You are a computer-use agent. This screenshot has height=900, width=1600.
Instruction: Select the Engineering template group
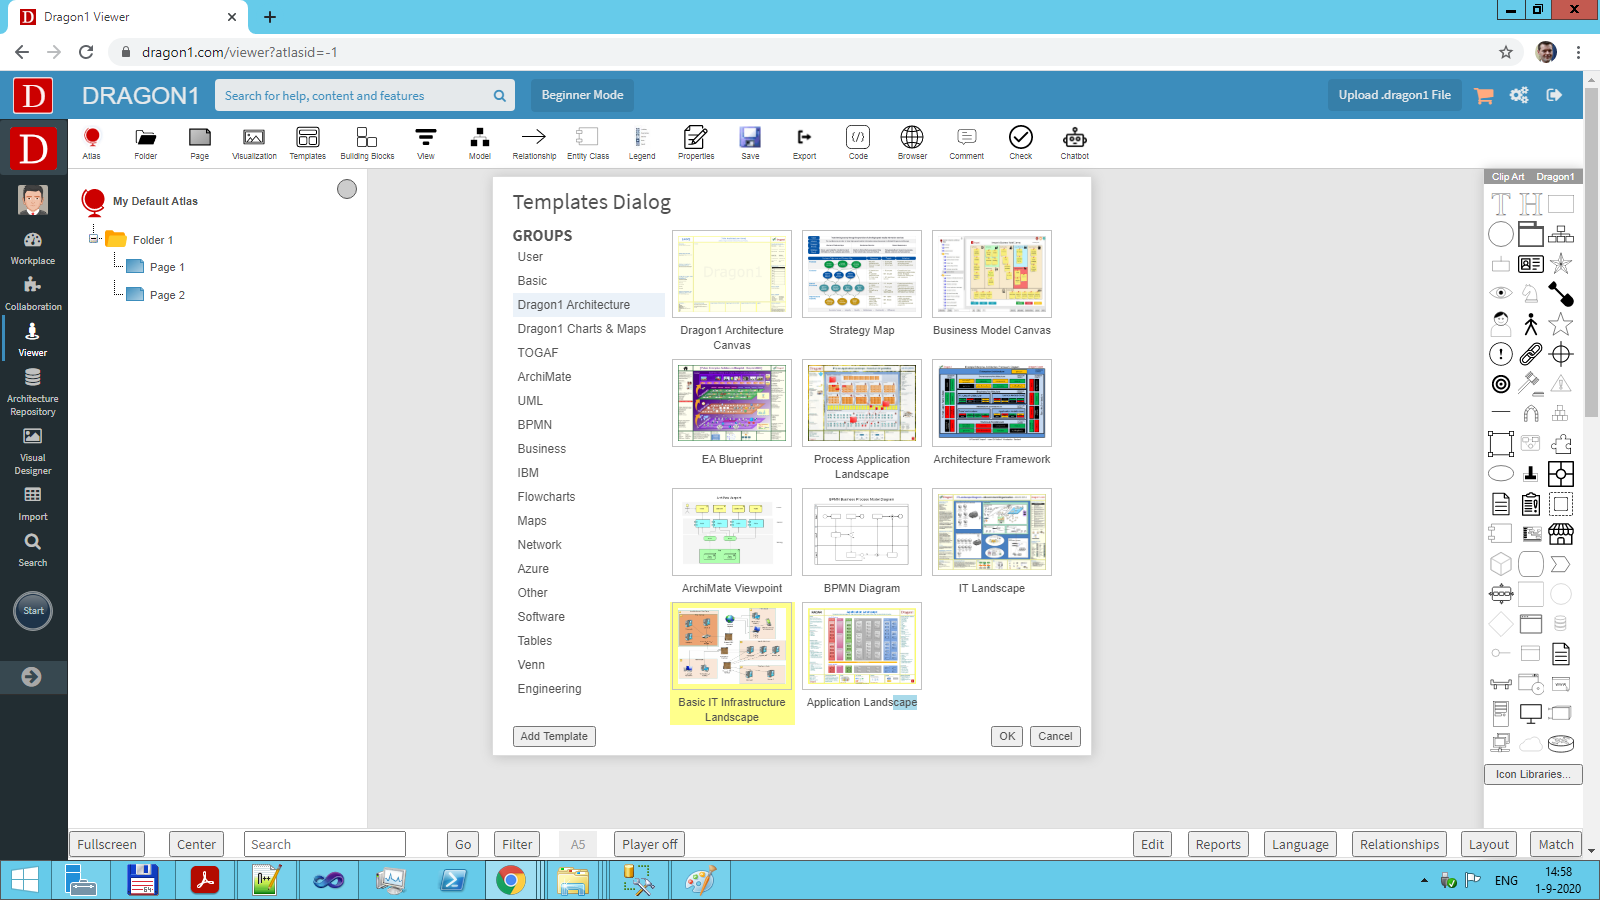pyautogui.click(x=549, y=689)
